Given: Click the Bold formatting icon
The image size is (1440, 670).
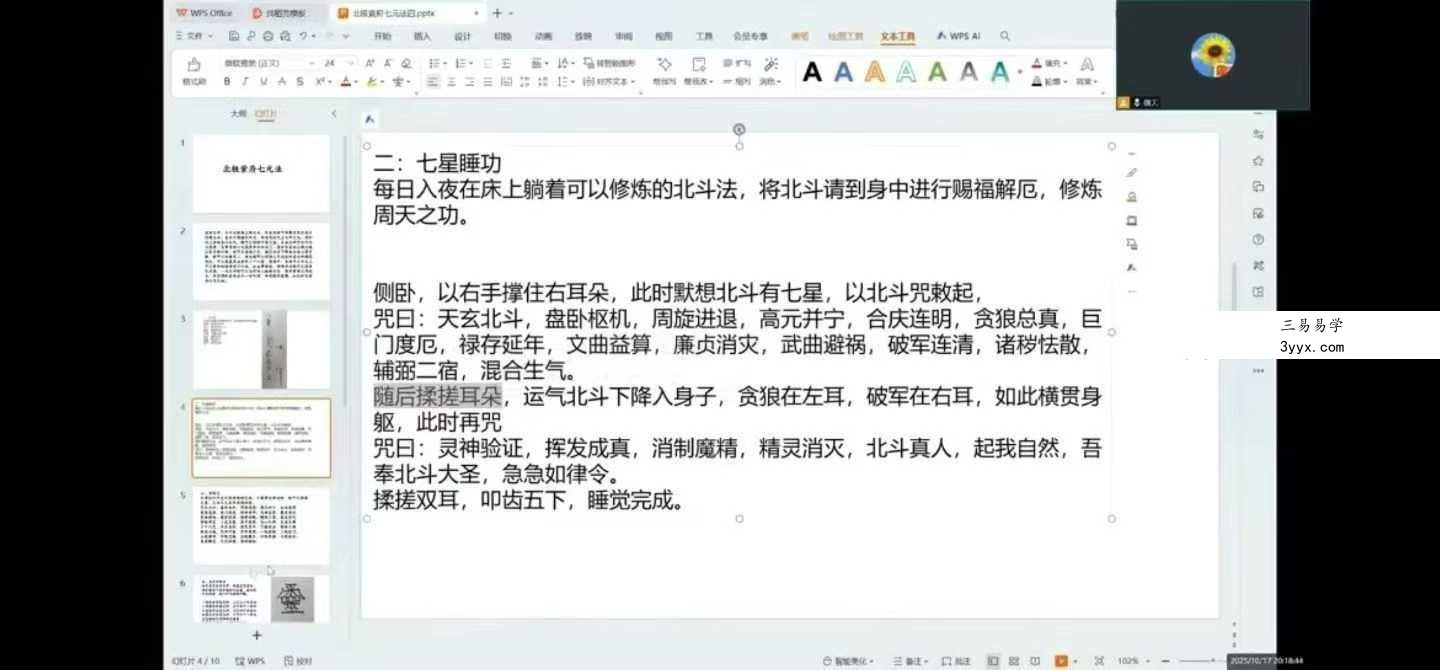Looking at the screenshot, I should tap(227, 82).
